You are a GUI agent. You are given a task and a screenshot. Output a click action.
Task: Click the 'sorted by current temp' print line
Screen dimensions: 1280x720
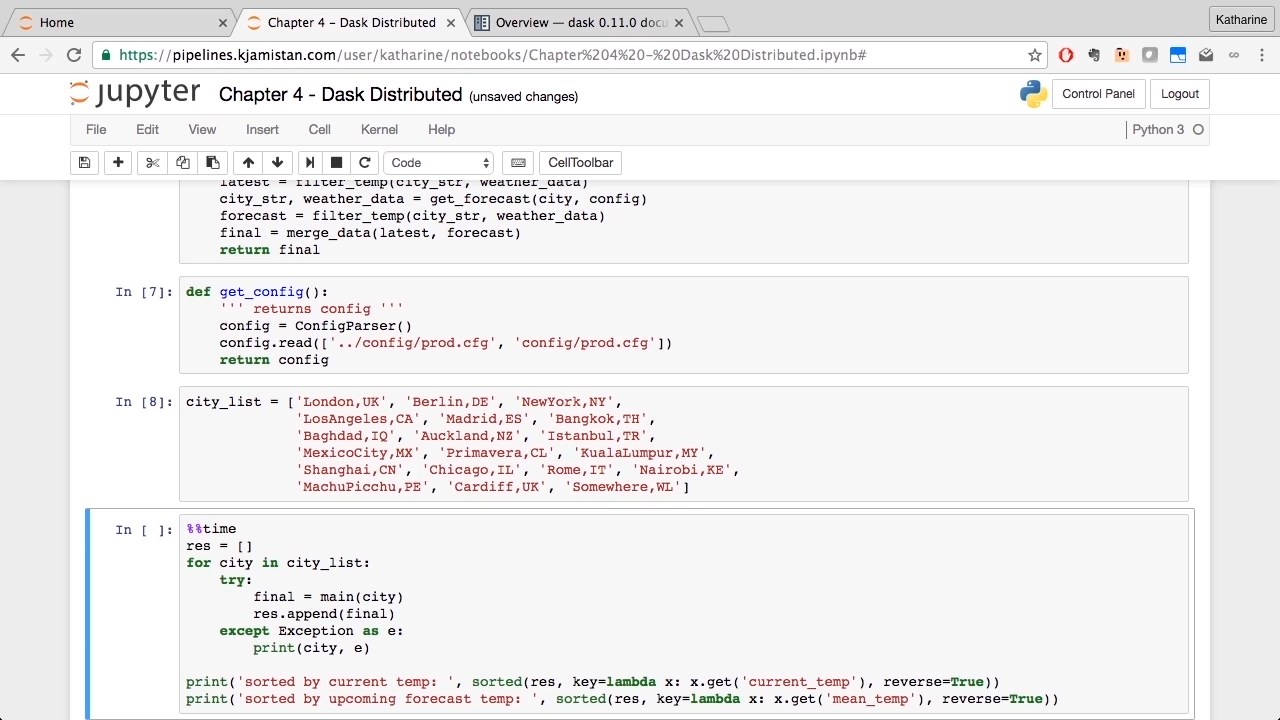pyautogui.click(x=593, y=682)
